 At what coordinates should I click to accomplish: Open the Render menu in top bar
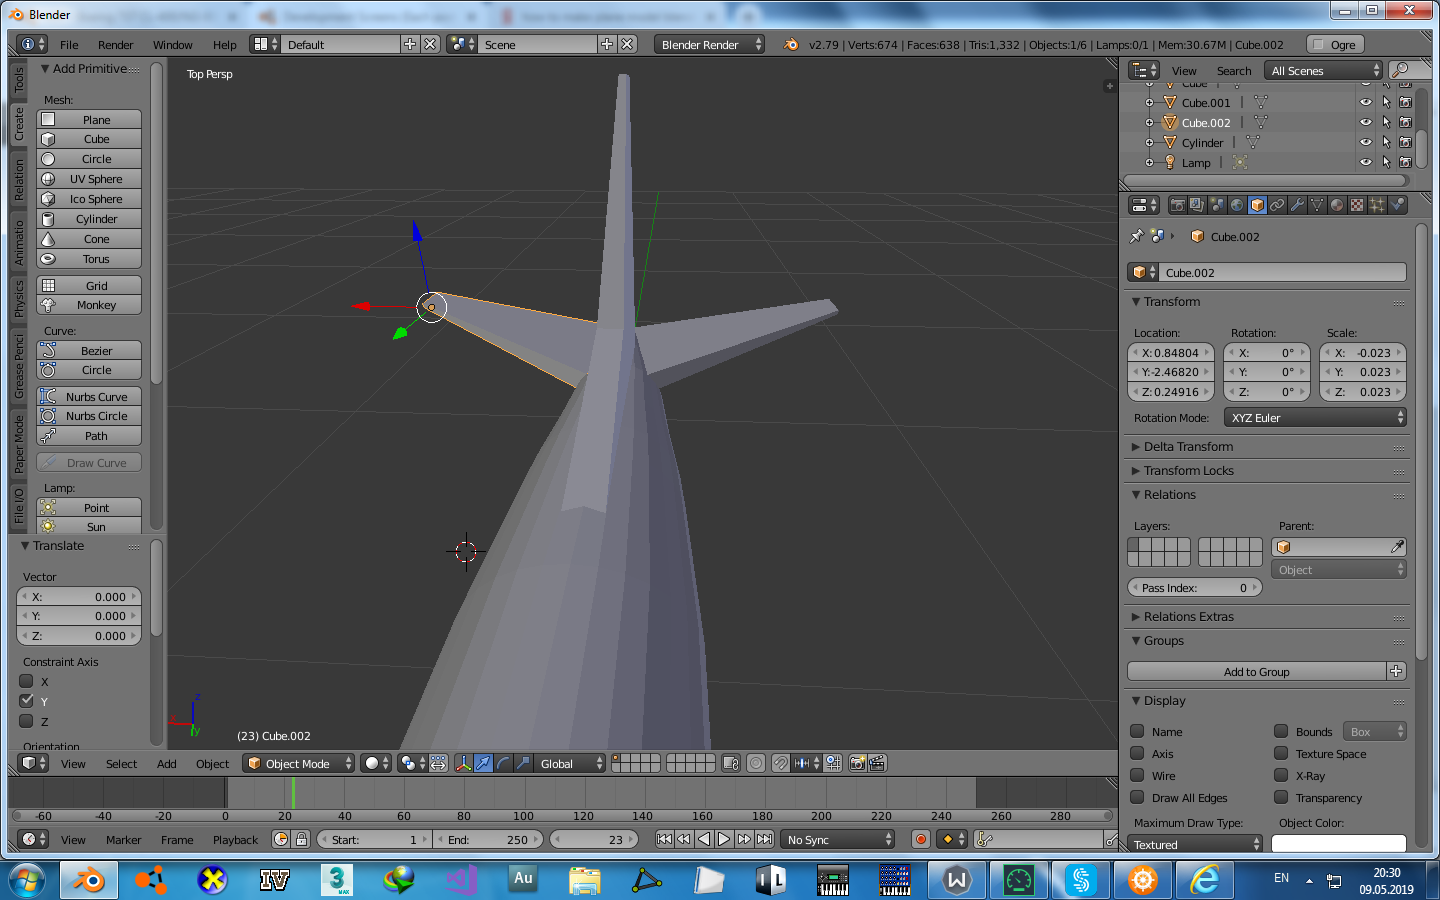click(115, 45)
